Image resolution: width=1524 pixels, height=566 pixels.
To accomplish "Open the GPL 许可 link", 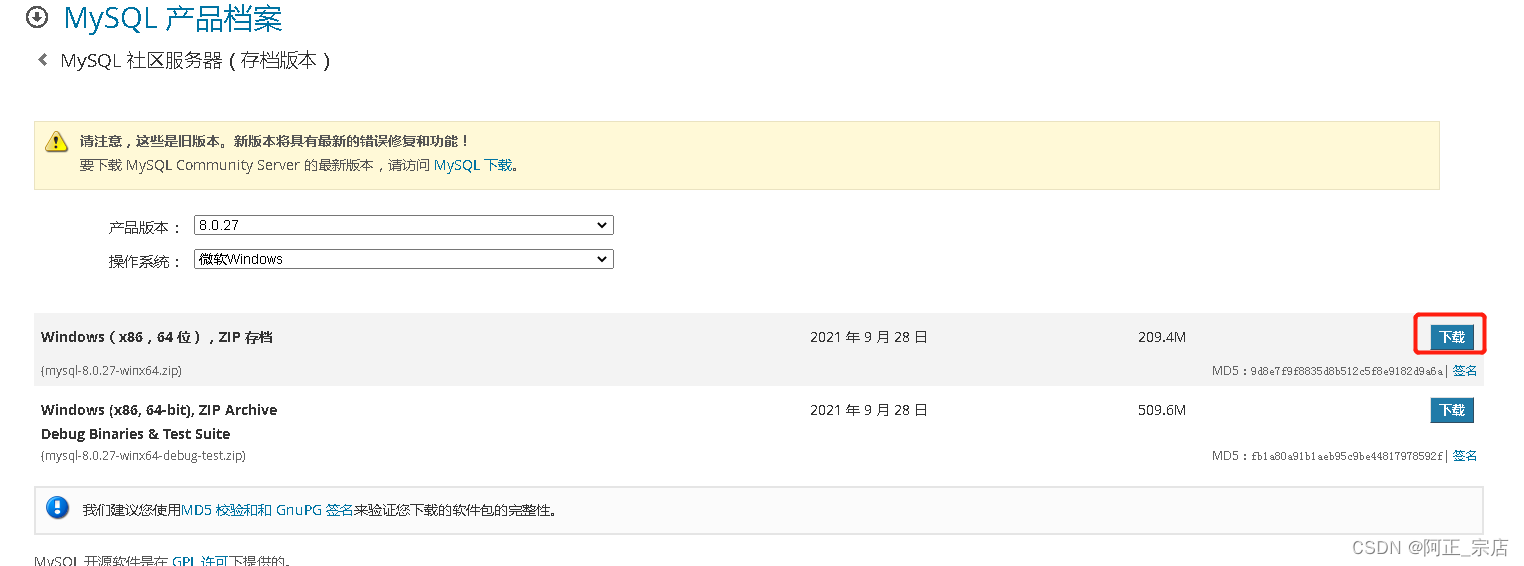I will [200, 561].
